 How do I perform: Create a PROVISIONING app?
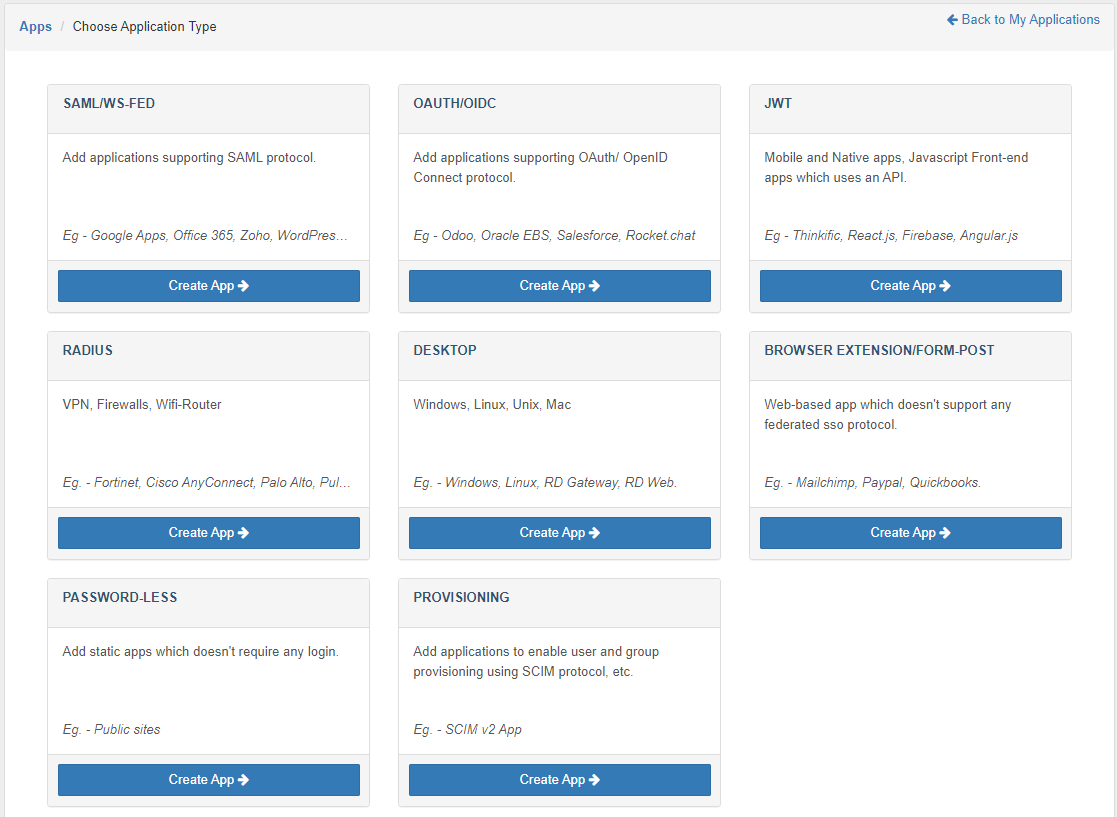point(559,780)
